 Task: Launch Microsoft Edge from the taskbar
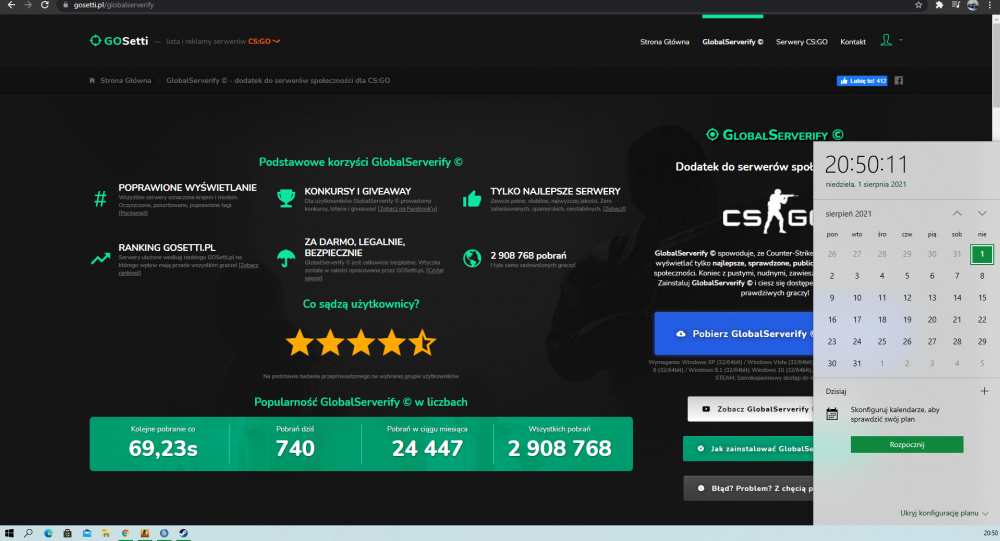coord(48,533)
